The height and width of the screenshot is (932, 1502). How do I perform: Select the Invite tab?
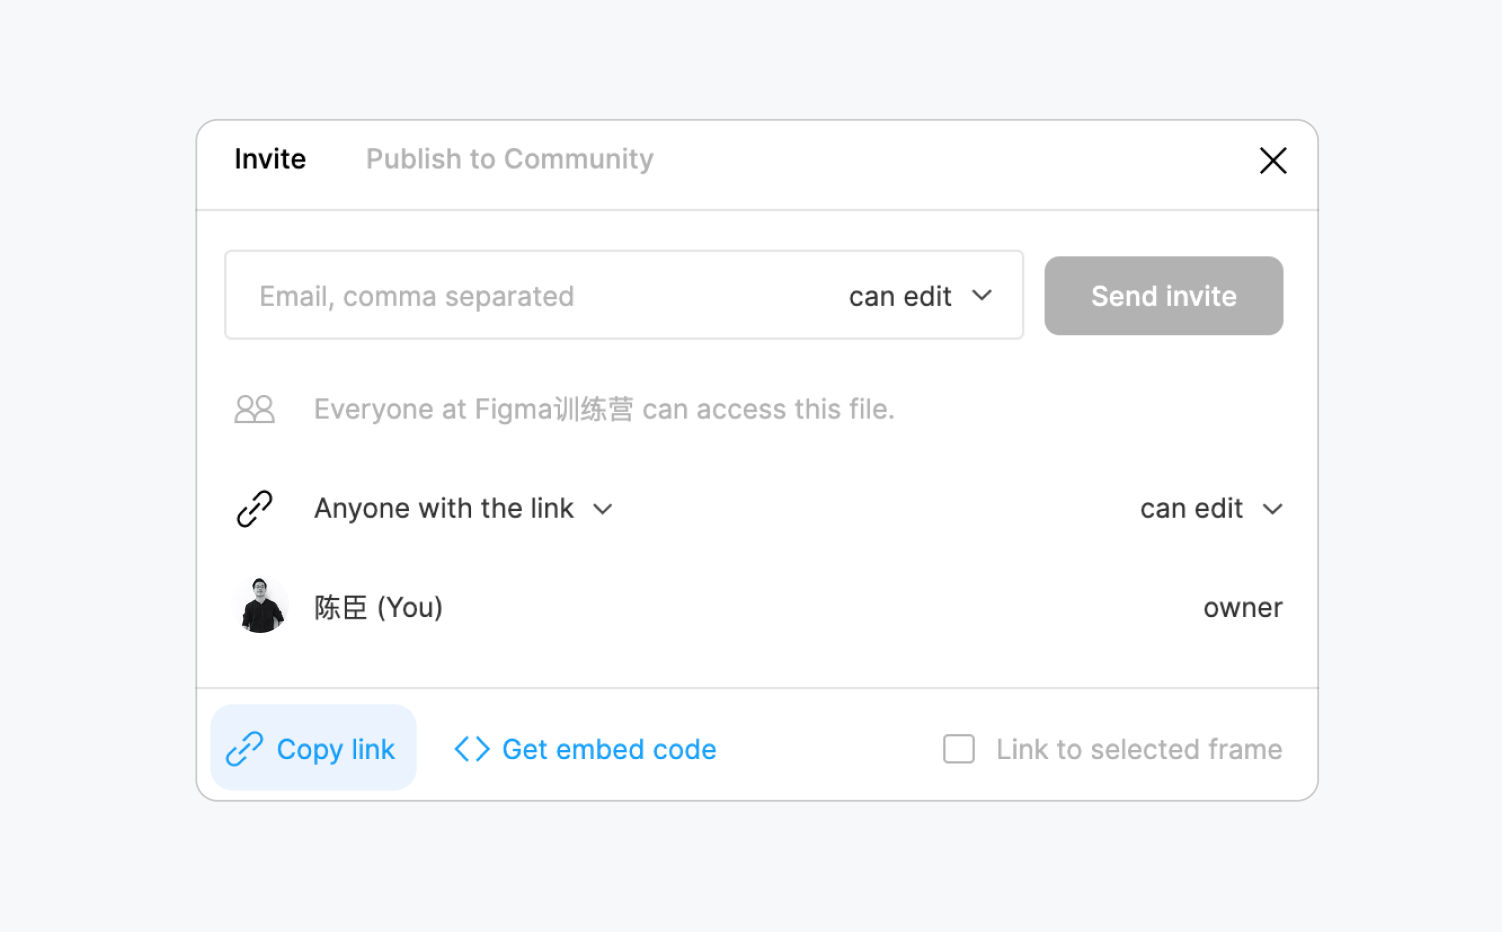point(270,159)
